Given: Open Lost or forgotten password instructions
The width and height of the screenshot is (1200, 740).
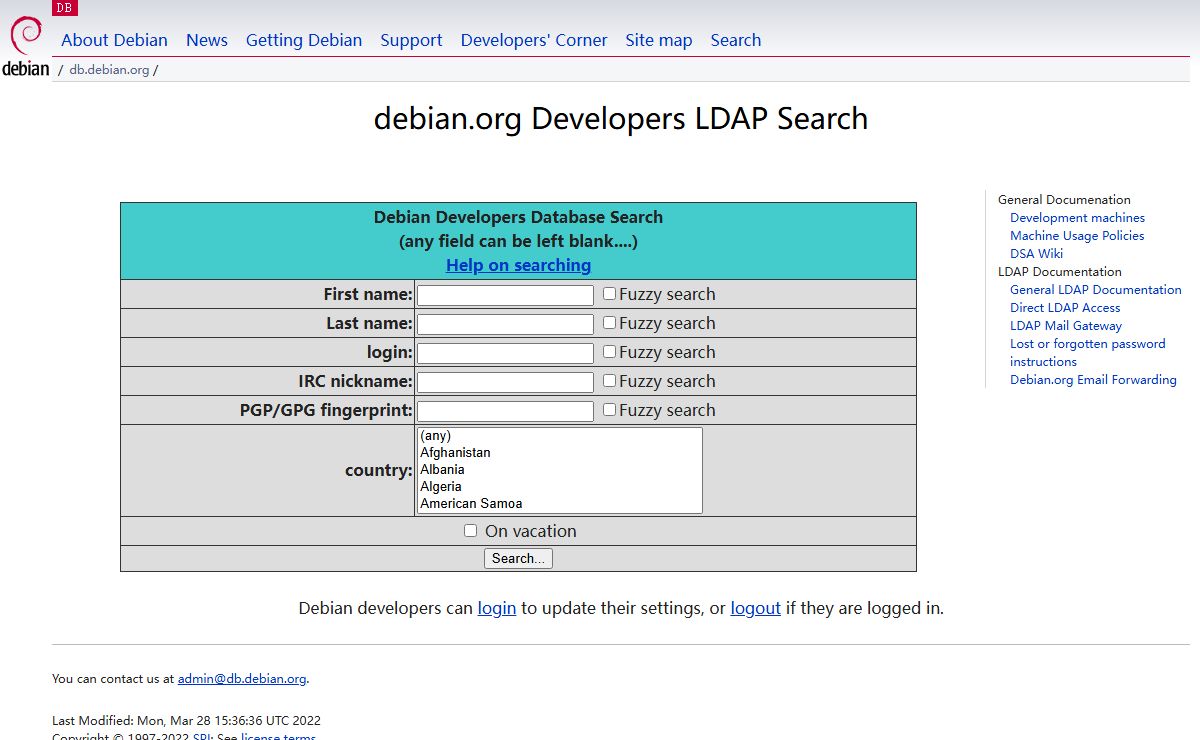Looking at the screenshot, I should (1088, 353).
